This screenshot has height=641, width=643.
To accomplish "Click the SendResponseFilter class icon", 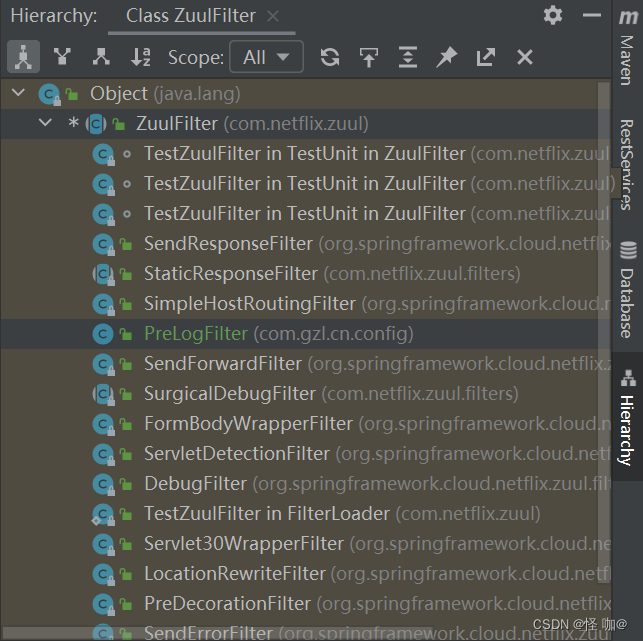I will coord(103,244).
